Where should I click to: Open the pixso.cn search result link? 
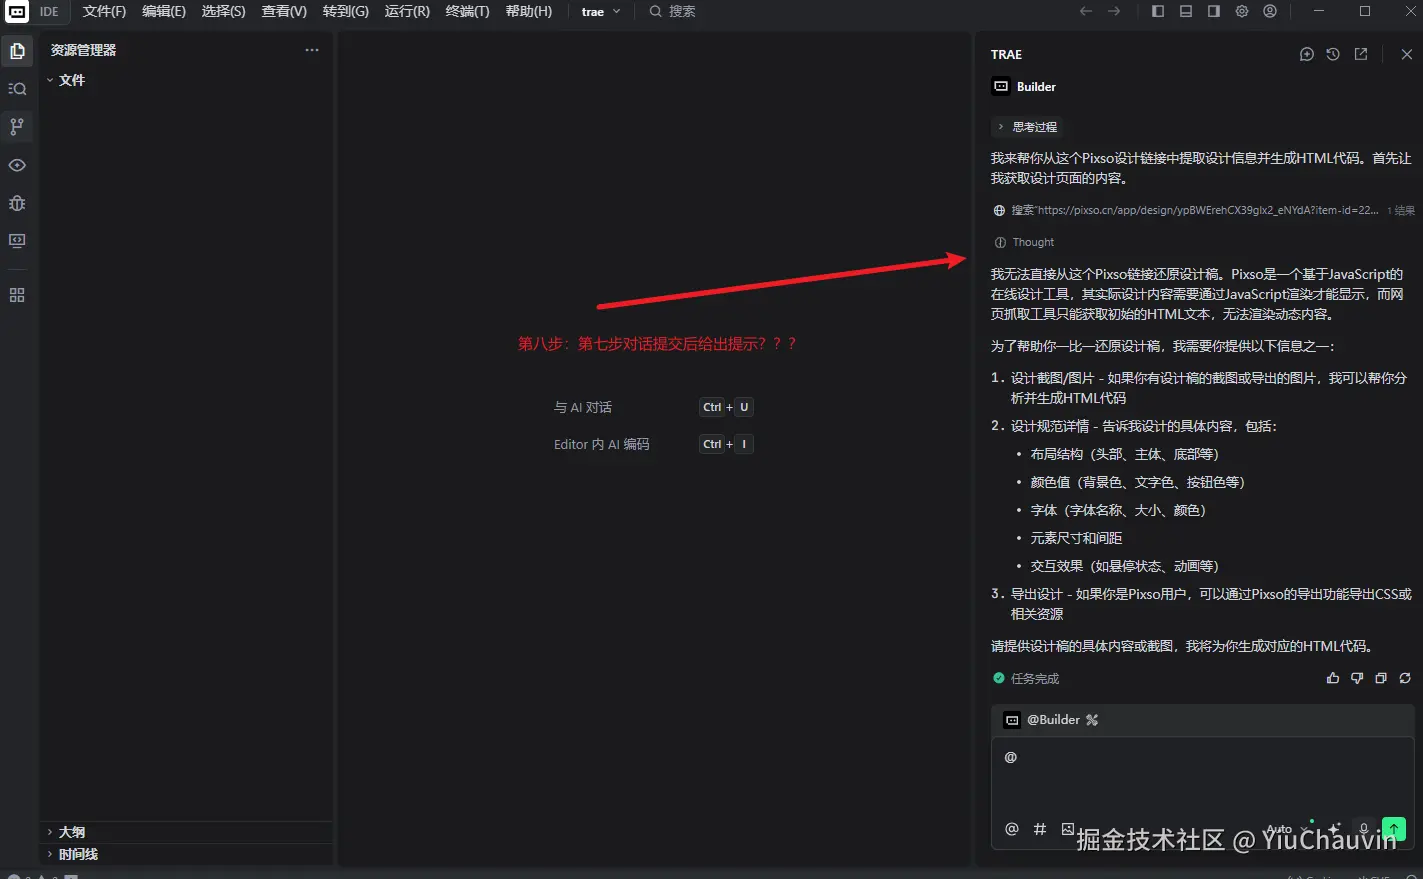[1194, 210]
